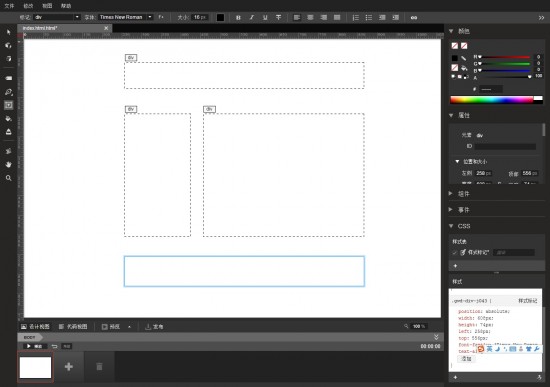
Task: Toggle strikethrough formatting
Action: coord(279,18)
